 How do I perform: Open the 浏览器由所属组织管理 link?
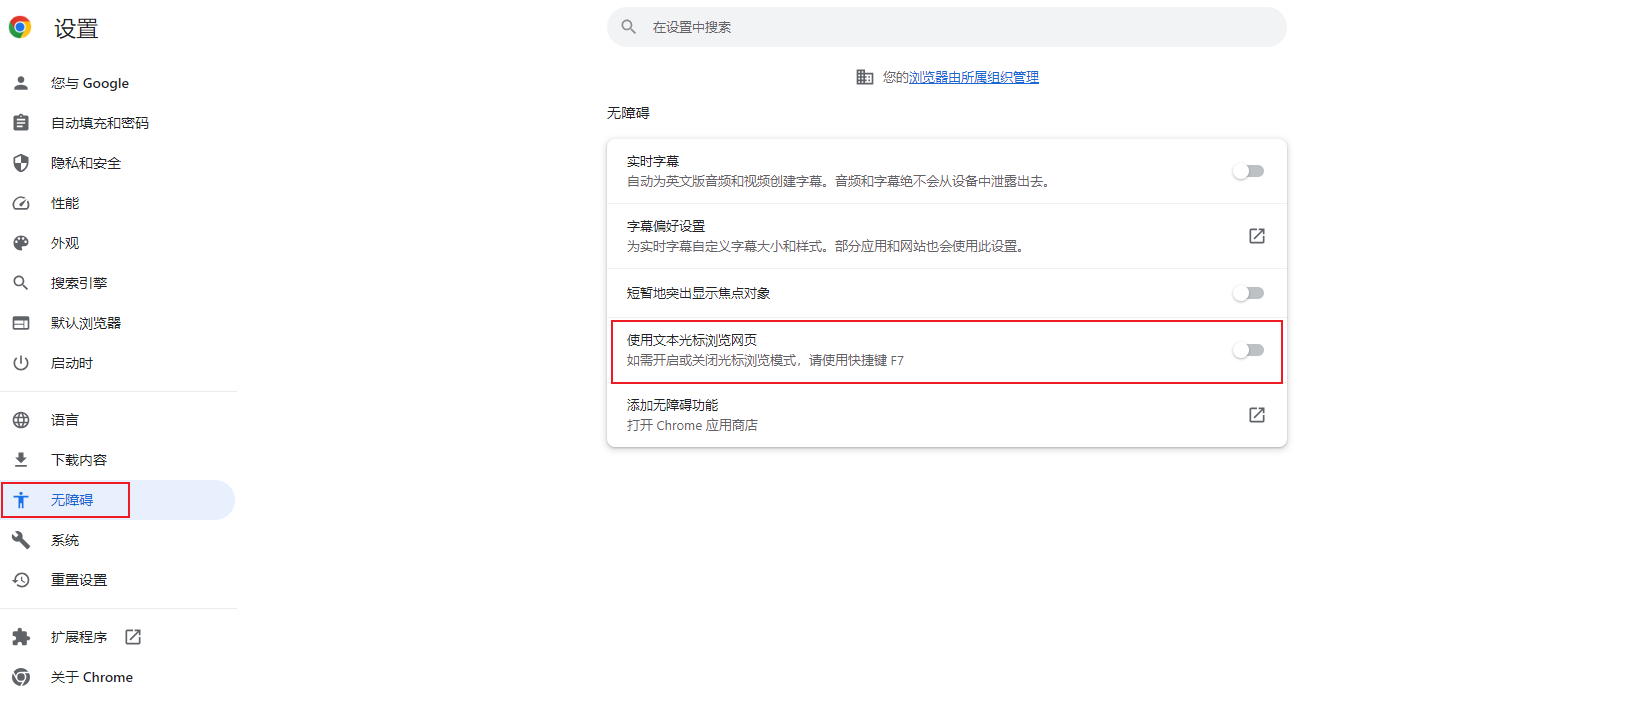coord(973,77)
